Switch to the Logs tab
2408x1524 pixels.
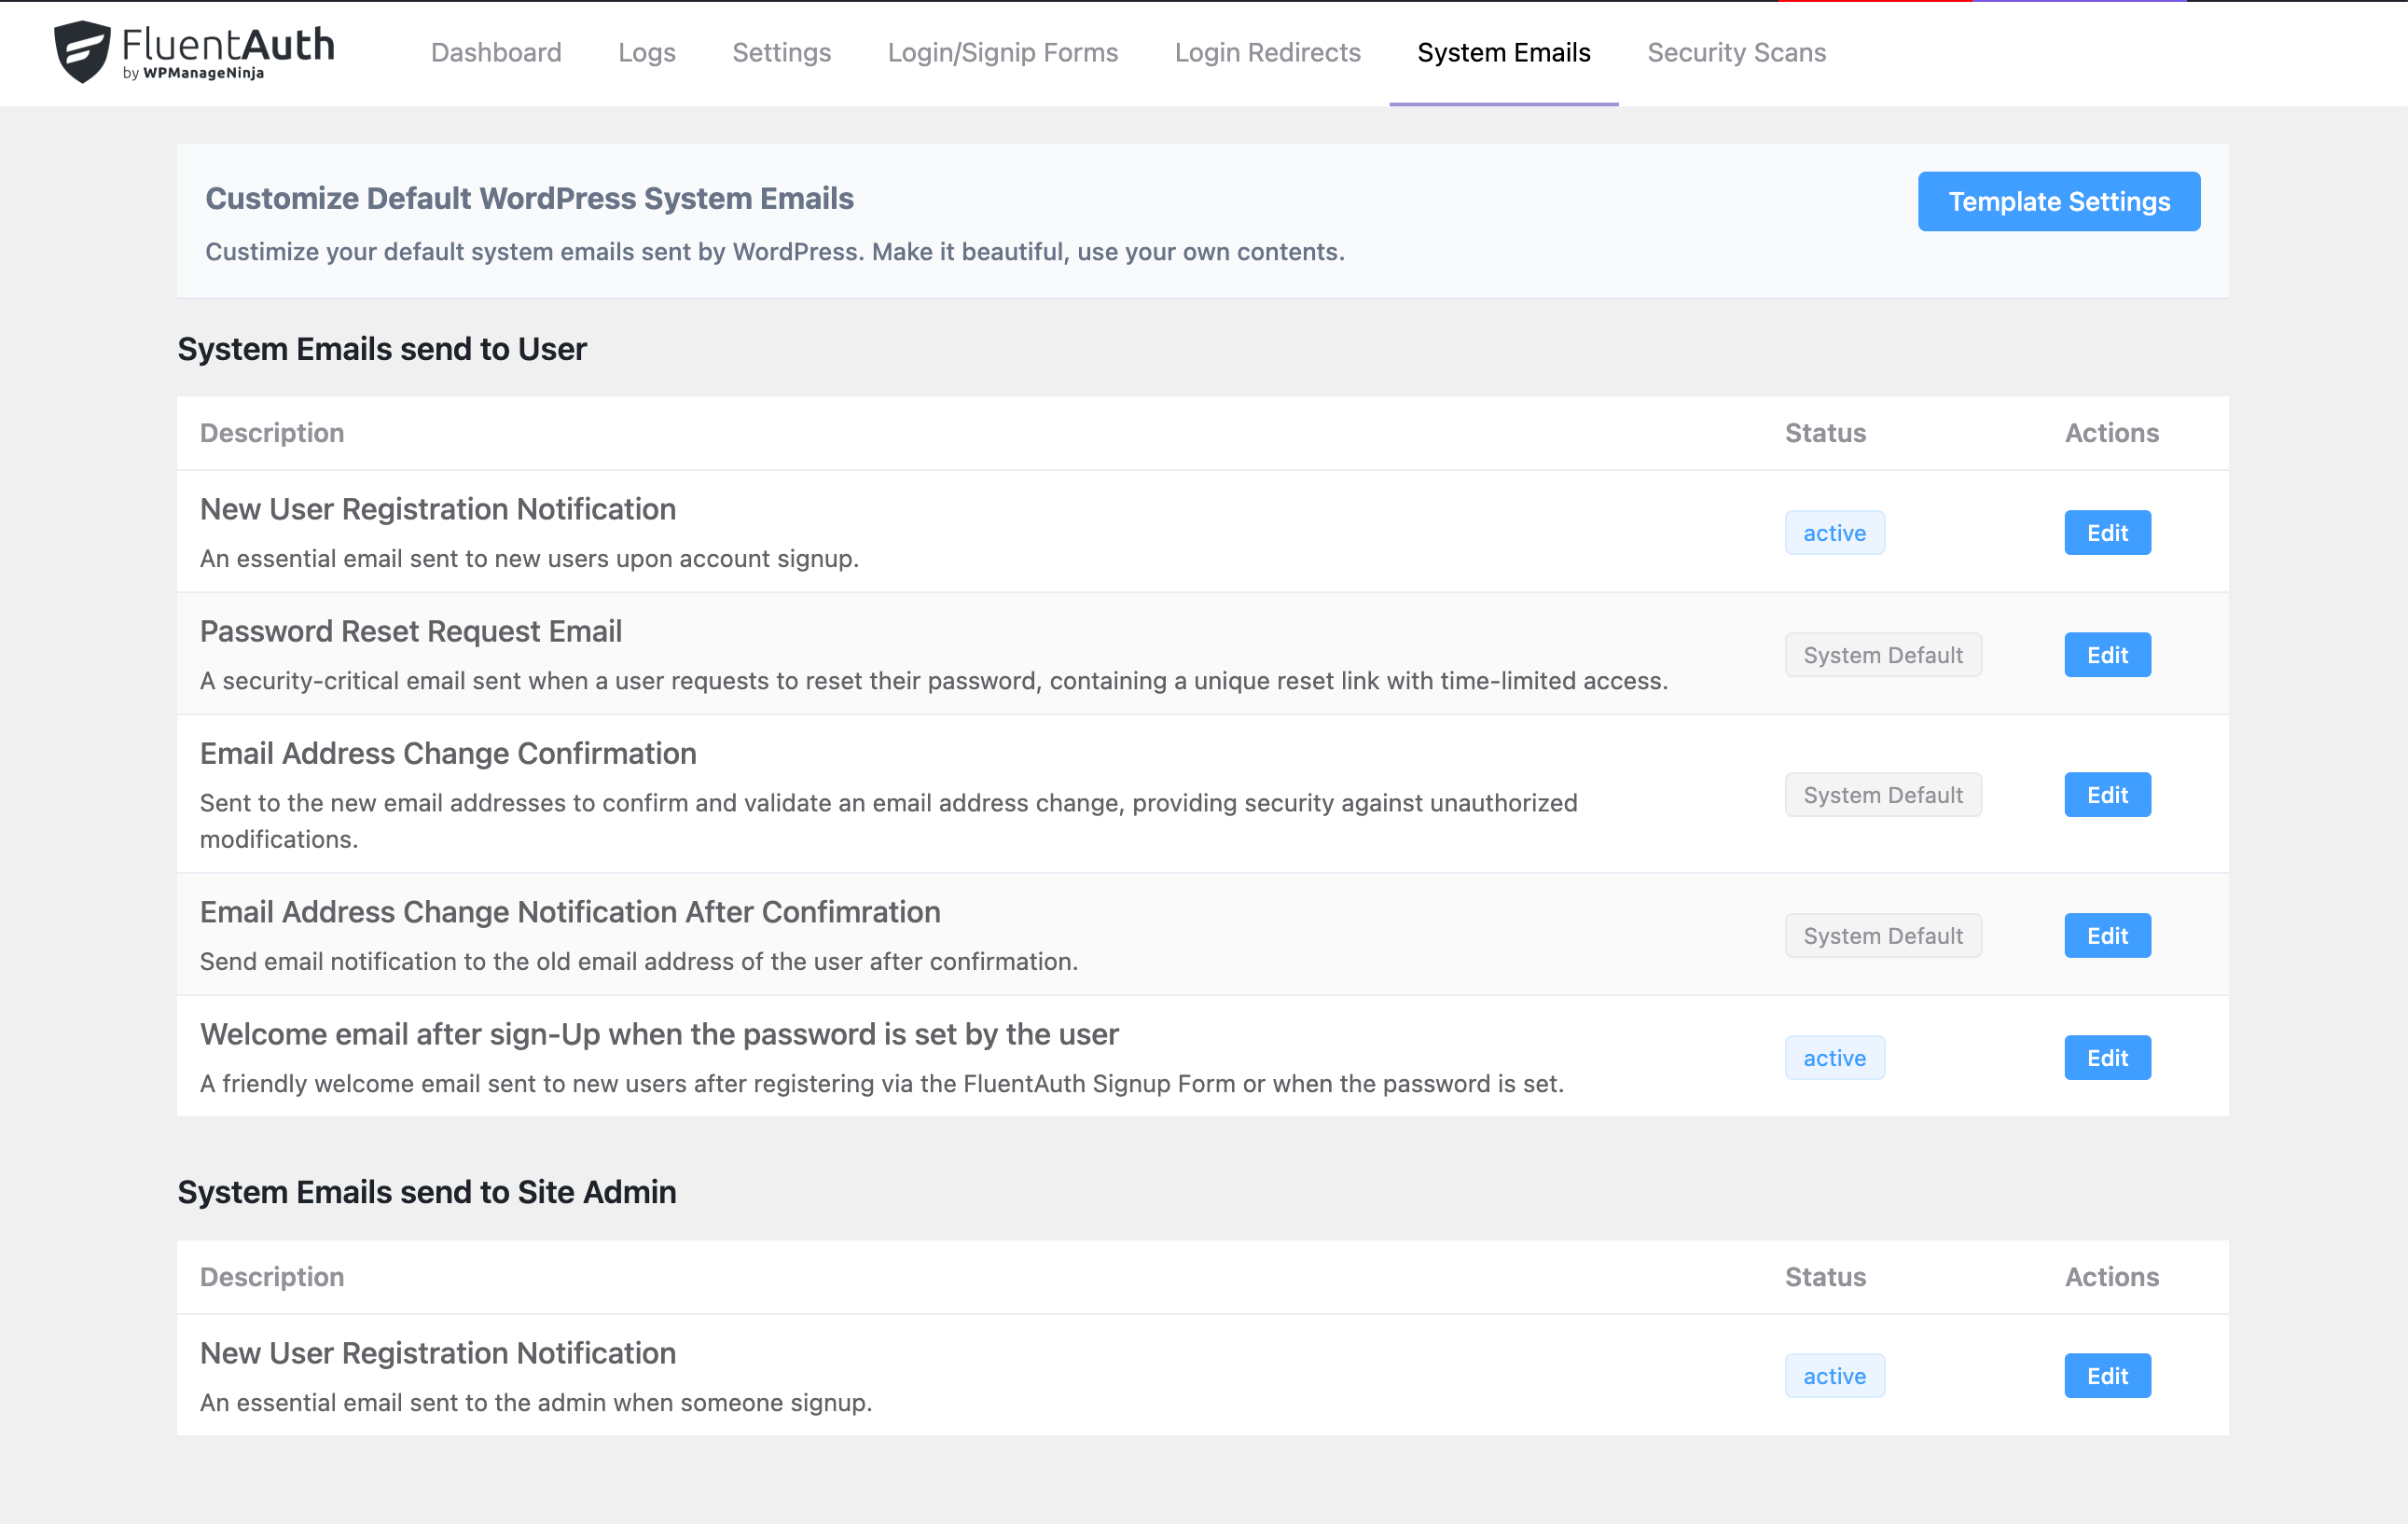tap(646, 52)
